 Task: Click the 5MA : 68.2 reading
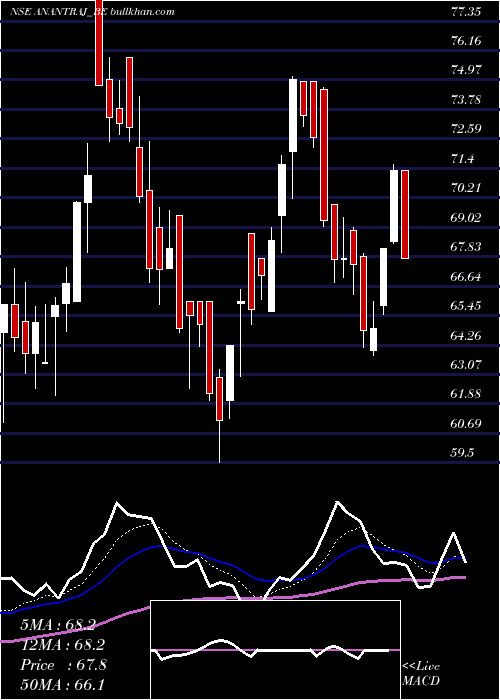click(x=58, y=625)
